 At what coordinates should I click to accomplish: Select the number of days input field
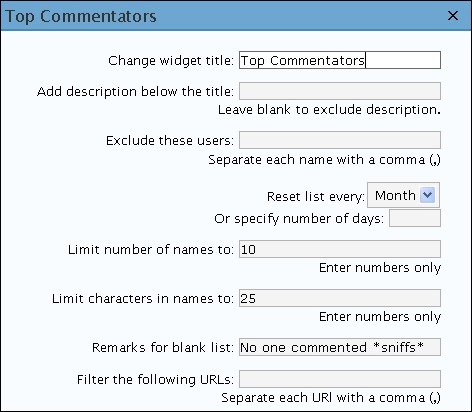(x=415, y=218)
